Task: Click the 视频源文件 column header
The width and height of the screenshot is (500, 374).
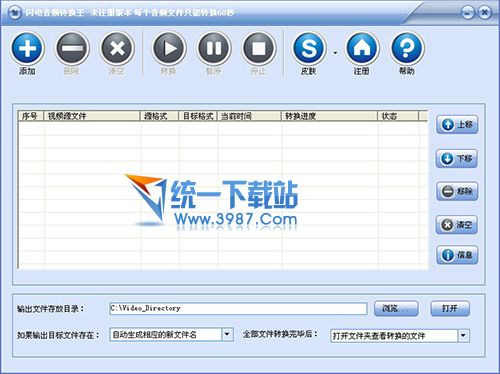Action: 92,116
